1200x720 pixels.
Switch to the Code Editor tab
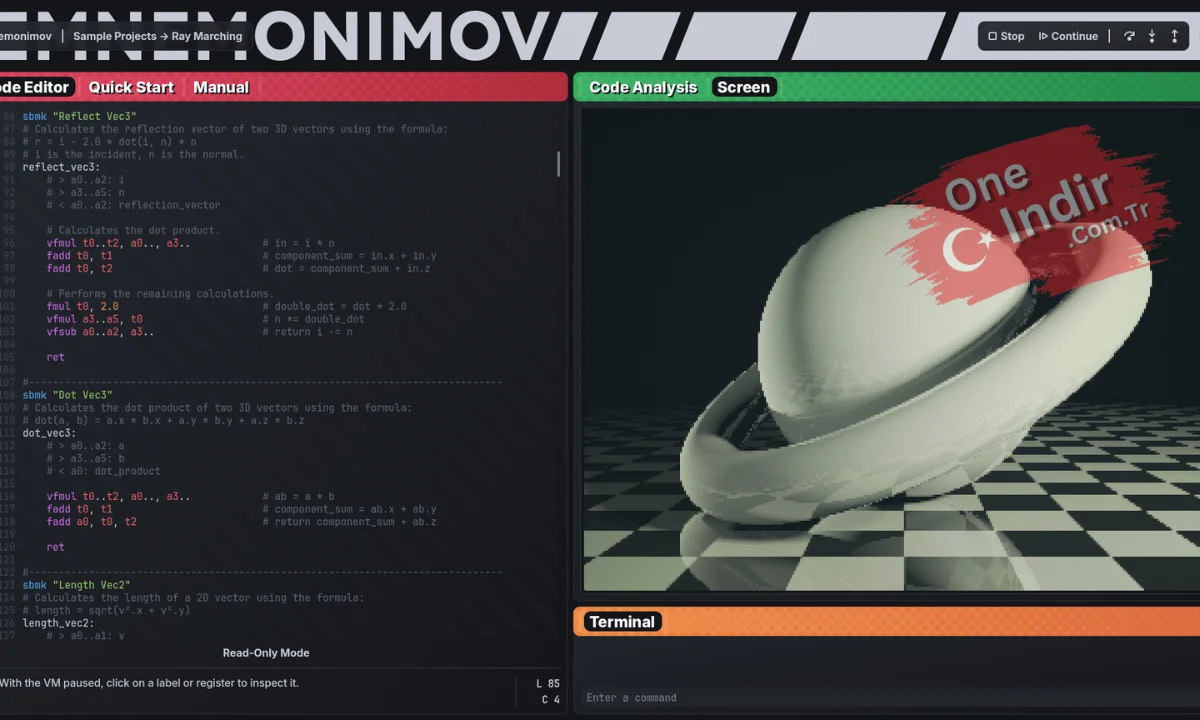(x=35, y=87)
